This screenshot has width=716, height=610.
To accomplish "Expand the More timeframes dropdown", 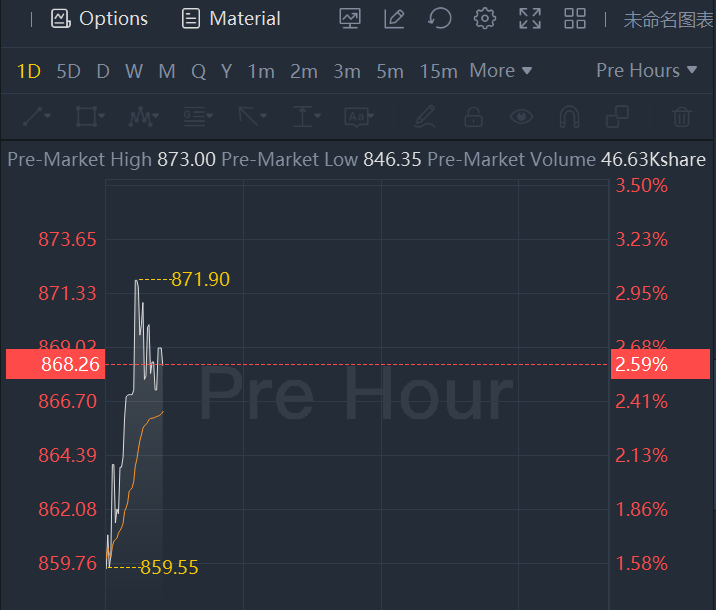I will (x=500, y=71).
